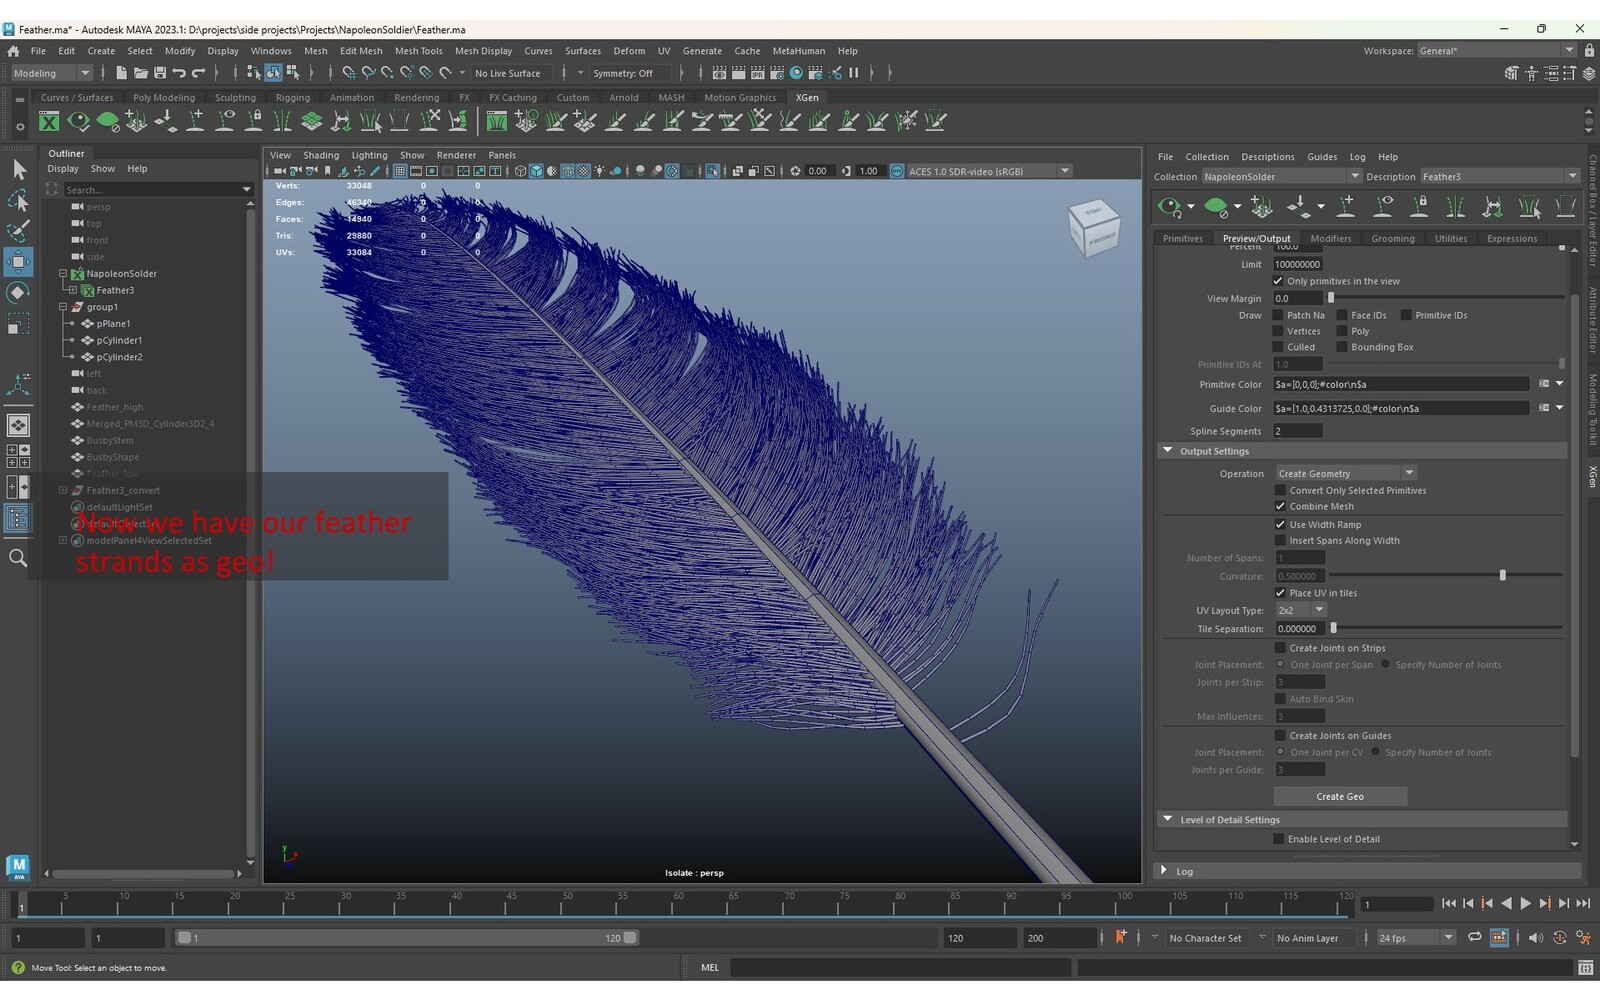This screenshot has width=1600, height=1000.
Task: Collapse the Output Settings section
Action: pyautogui.click(x=1167, y=451)
